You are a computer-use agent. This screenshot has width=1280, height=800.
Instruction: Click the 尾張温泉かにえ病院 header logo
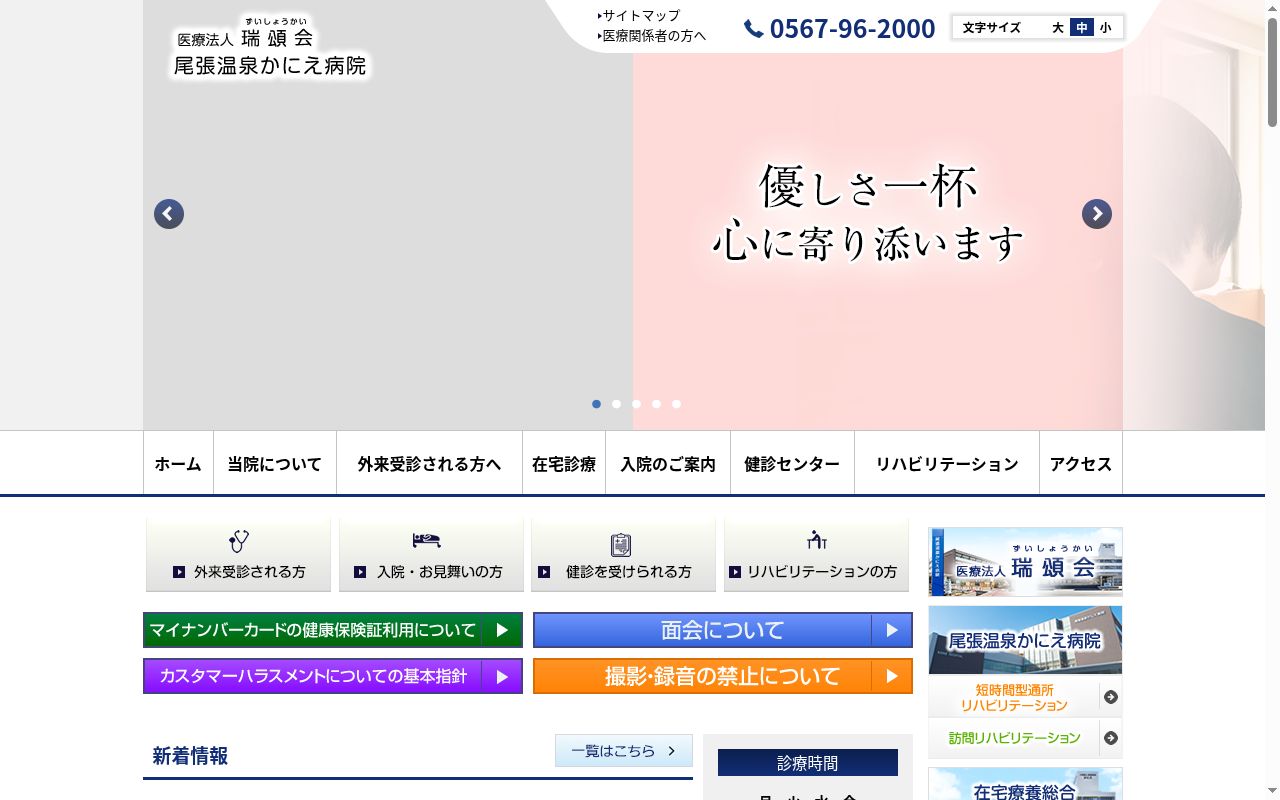pos(270,47)
